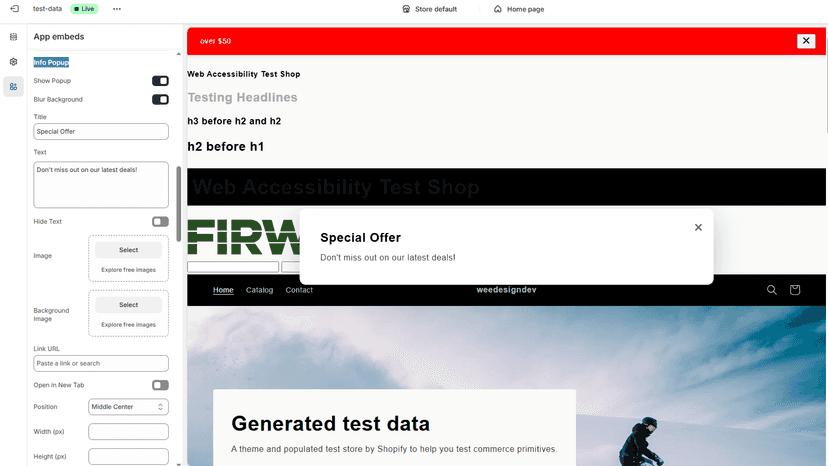Click the exit editor icon

click(x=14, y=8)
